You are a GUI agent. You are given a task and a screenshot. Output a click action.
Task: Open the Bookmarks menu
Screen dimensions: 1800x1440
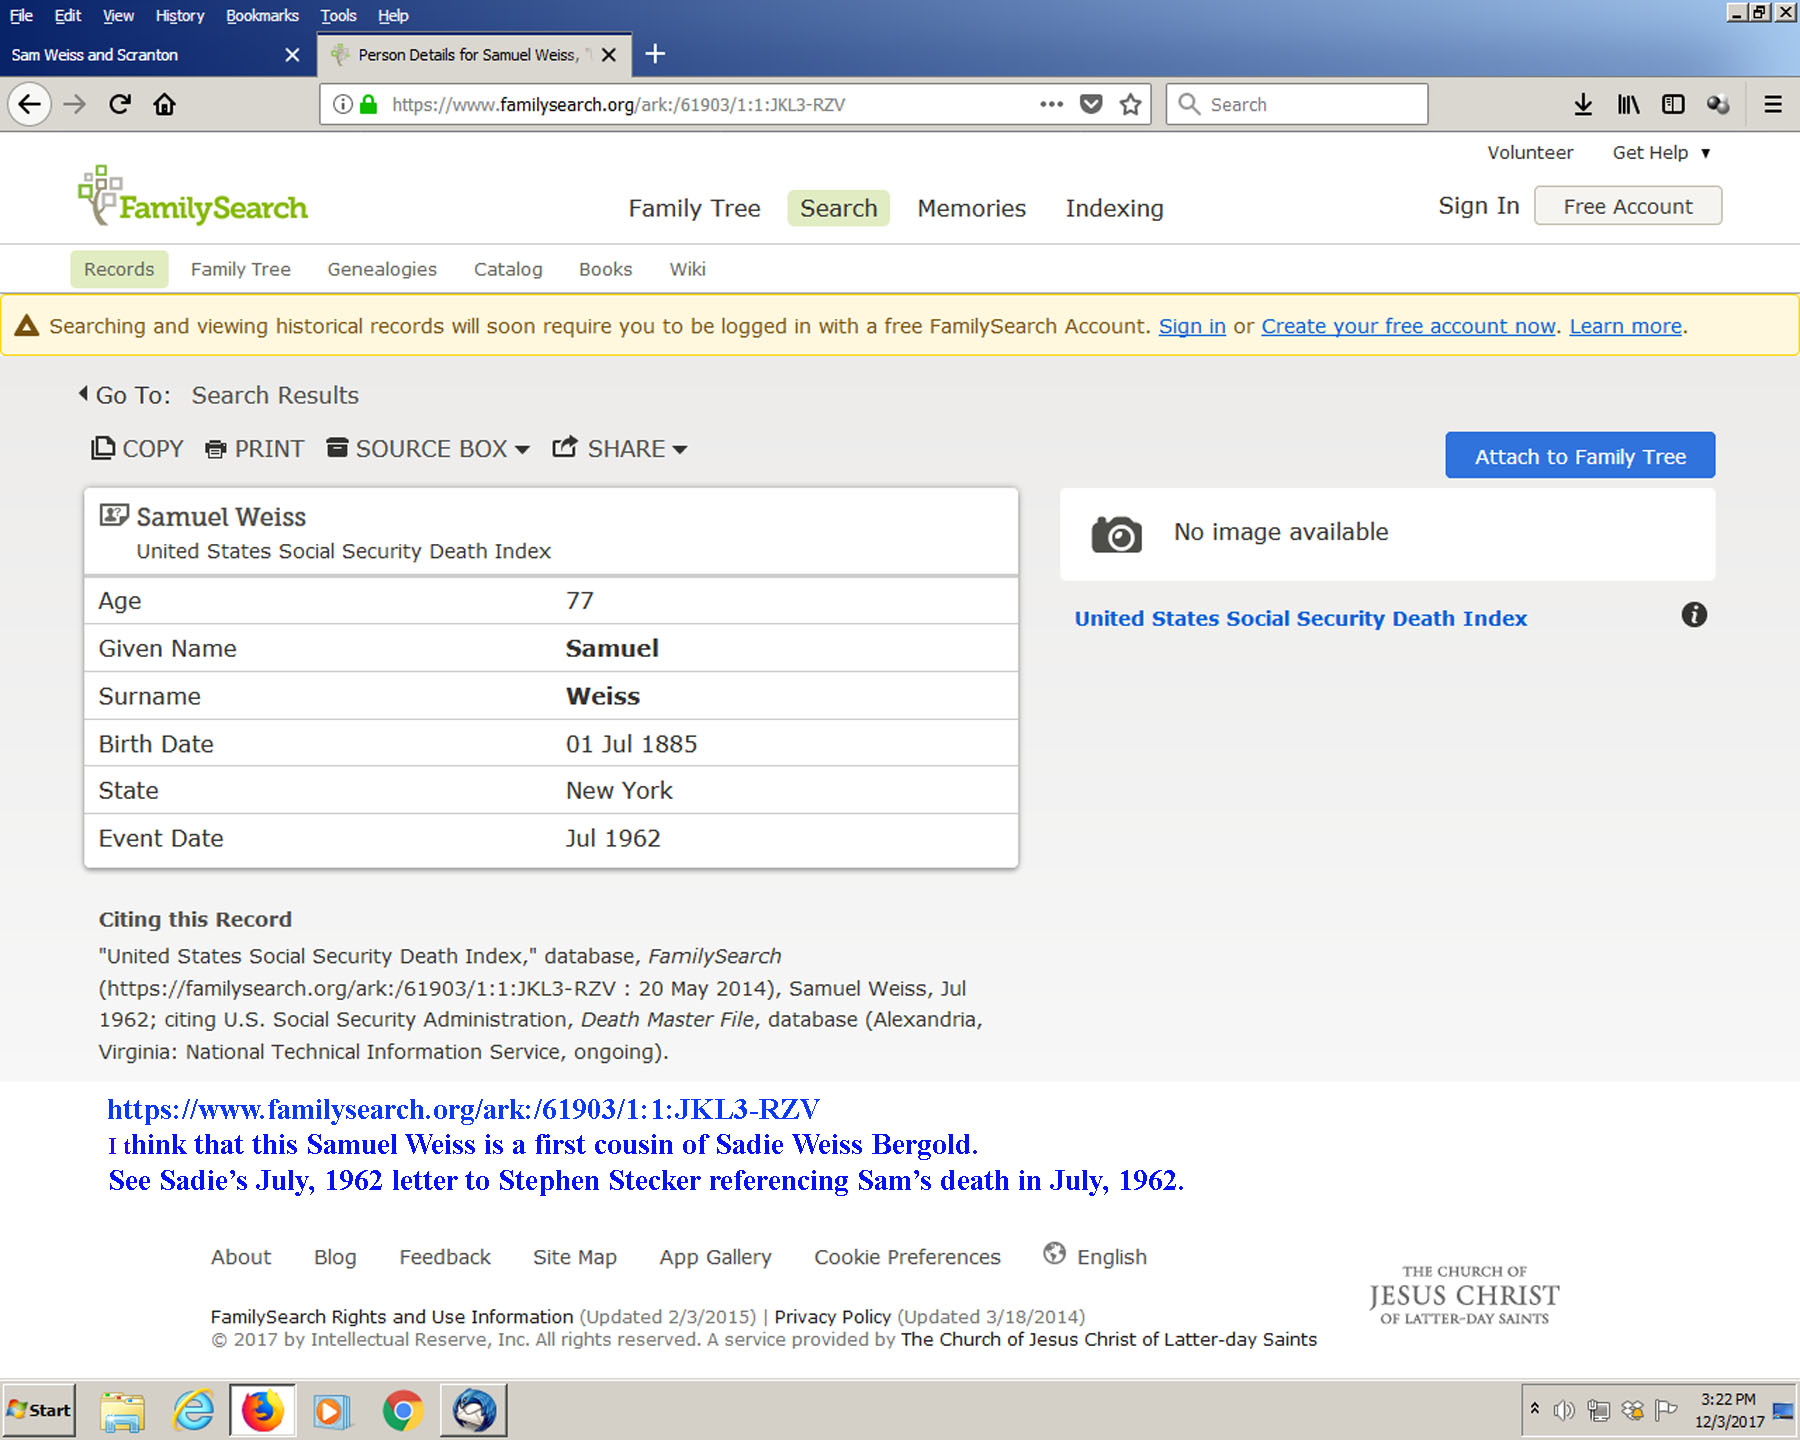pos(262,15)
